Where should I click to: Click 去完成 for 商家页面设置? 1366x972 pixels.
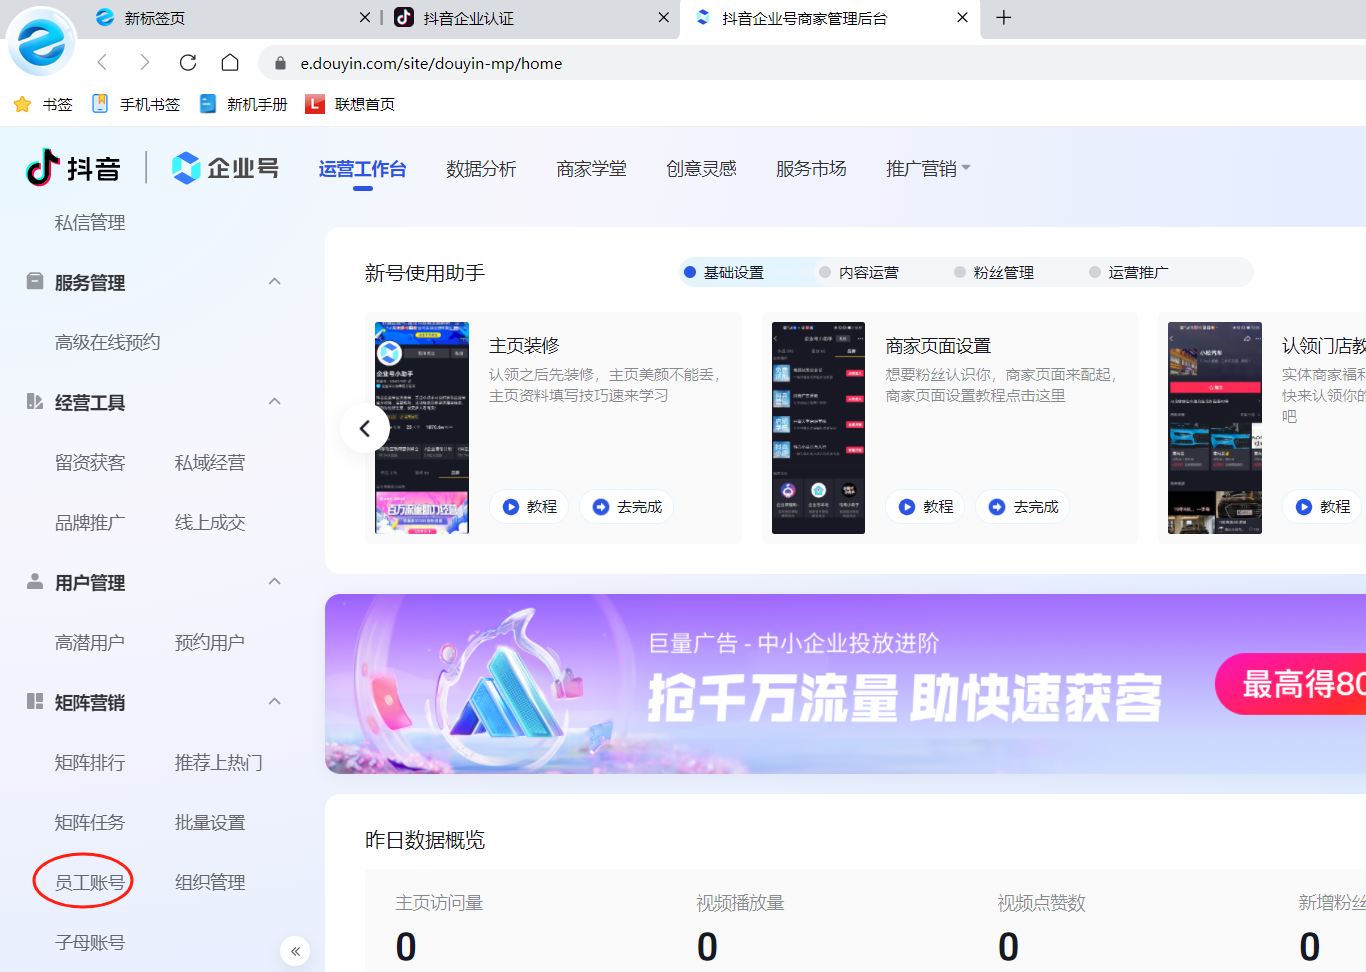click(1023, 507)
